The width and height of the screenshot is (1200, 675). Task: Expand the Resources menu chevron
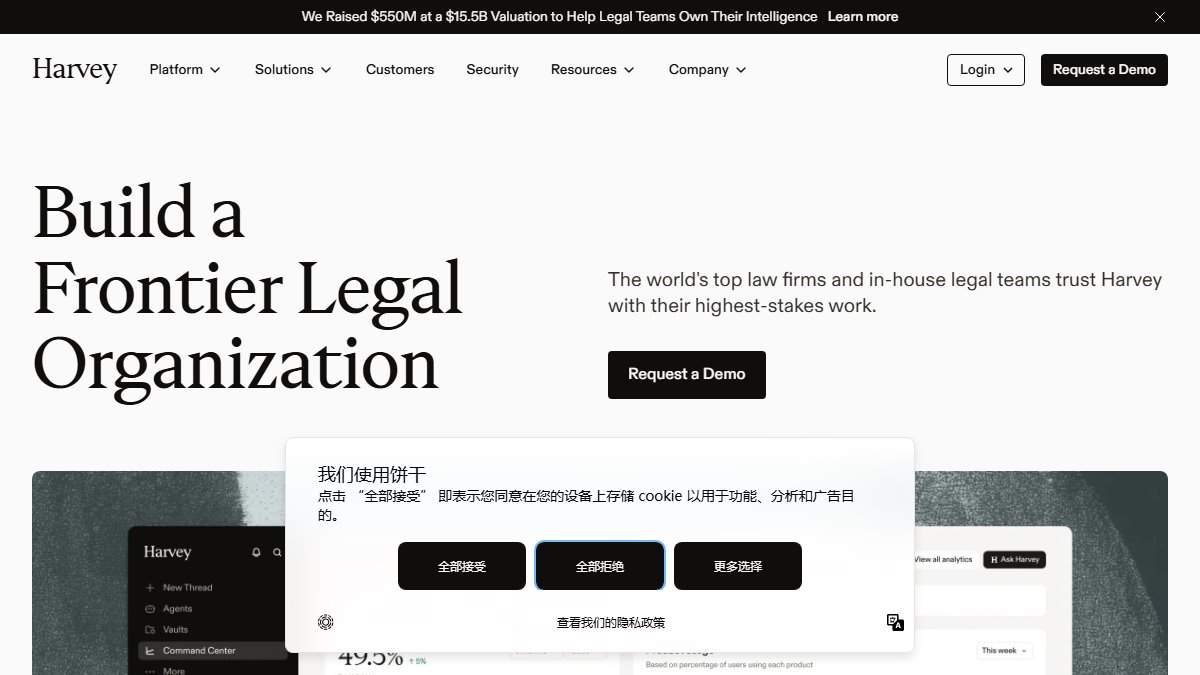tap(629, 70)
